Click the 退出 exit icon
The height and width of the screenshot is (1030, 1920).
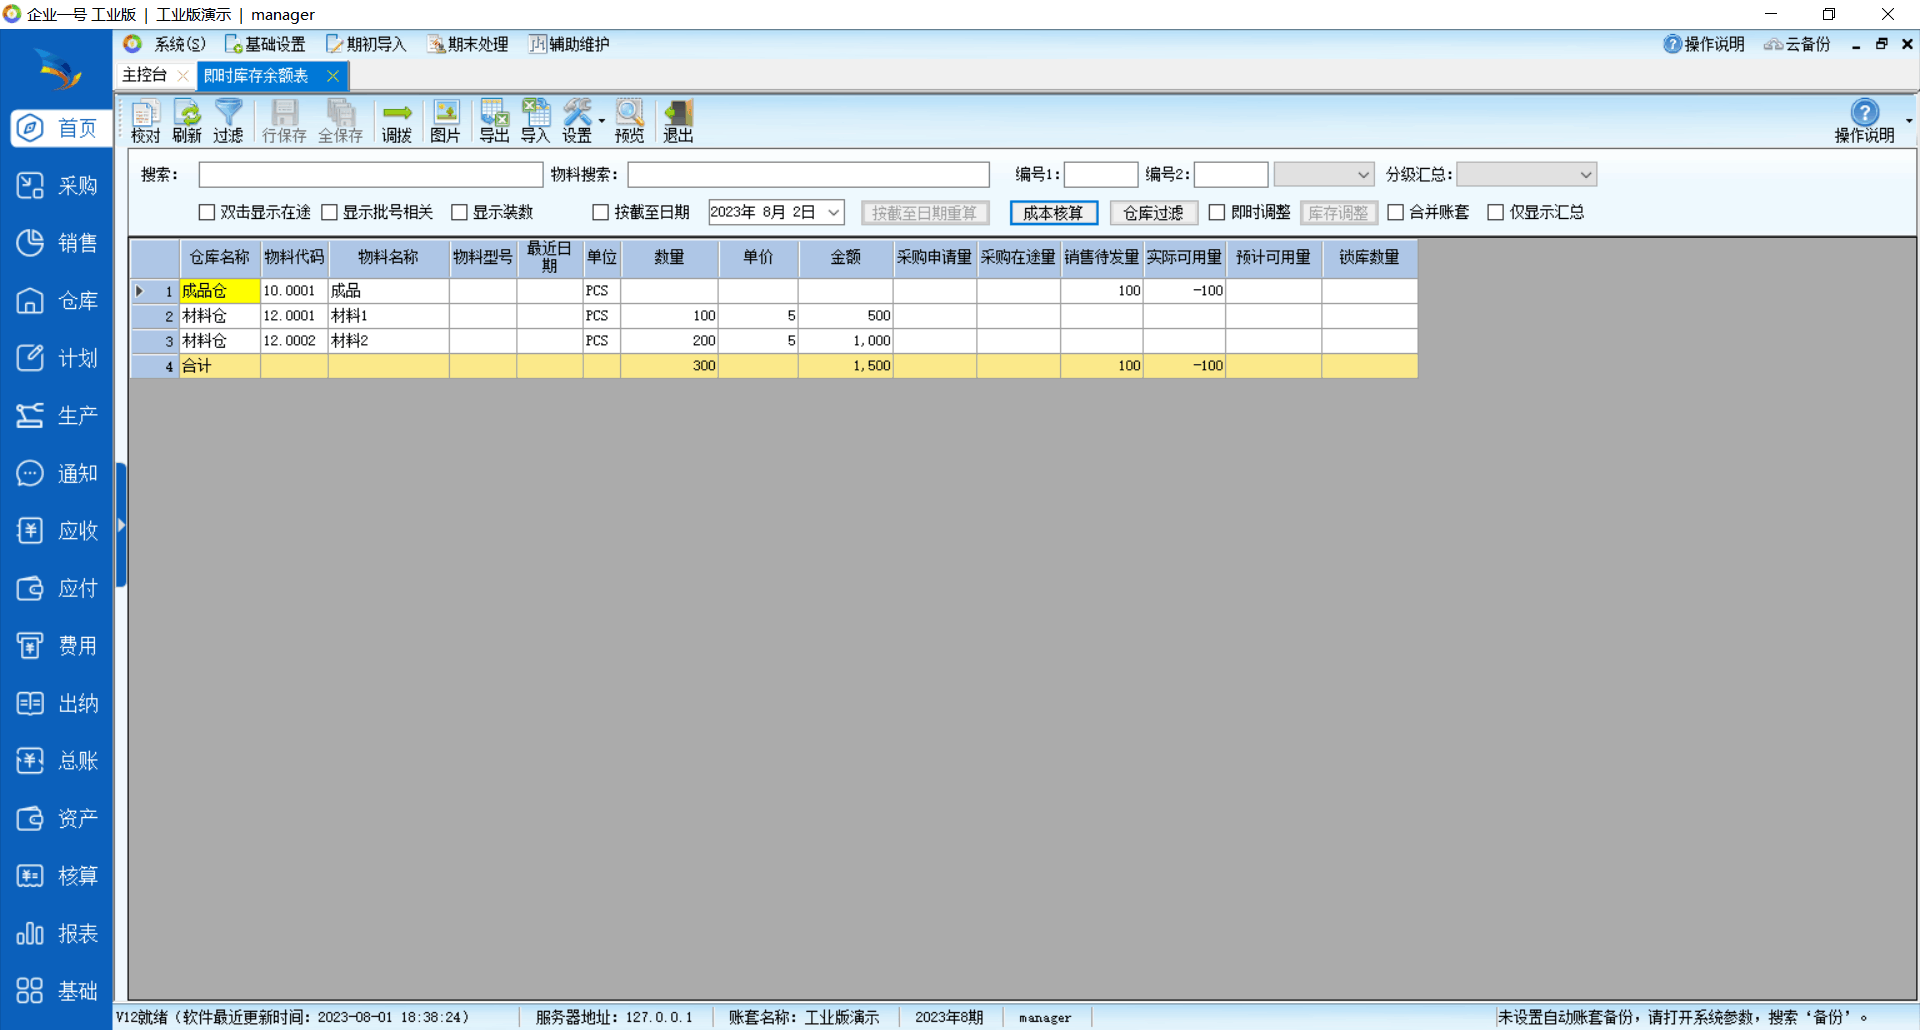[x=678, y=121]
